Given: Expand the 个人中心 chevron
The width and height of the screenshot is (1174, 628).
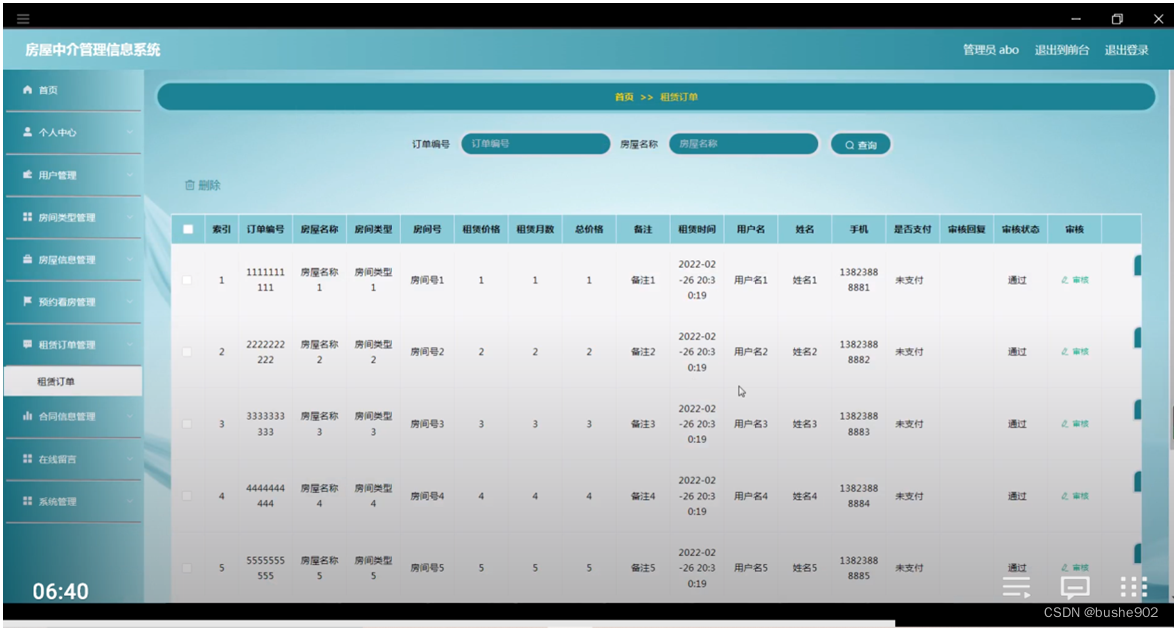Looking at the screenshot, I should (x=130, y=132).
